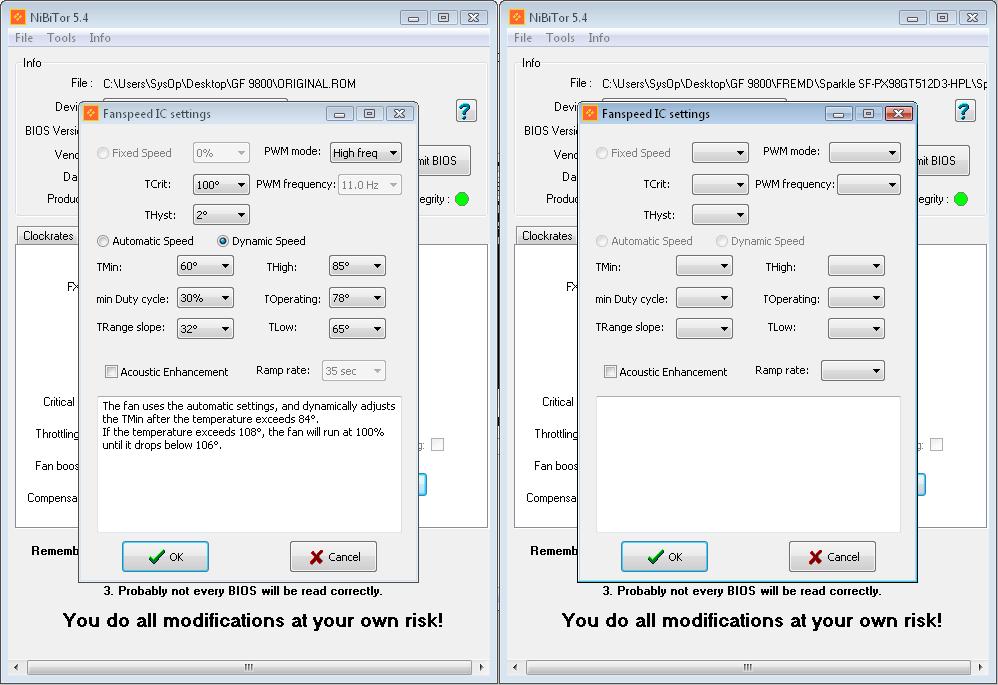Click the Fanspeed IC settings icon in left dialog

click(x=91, y=113)
